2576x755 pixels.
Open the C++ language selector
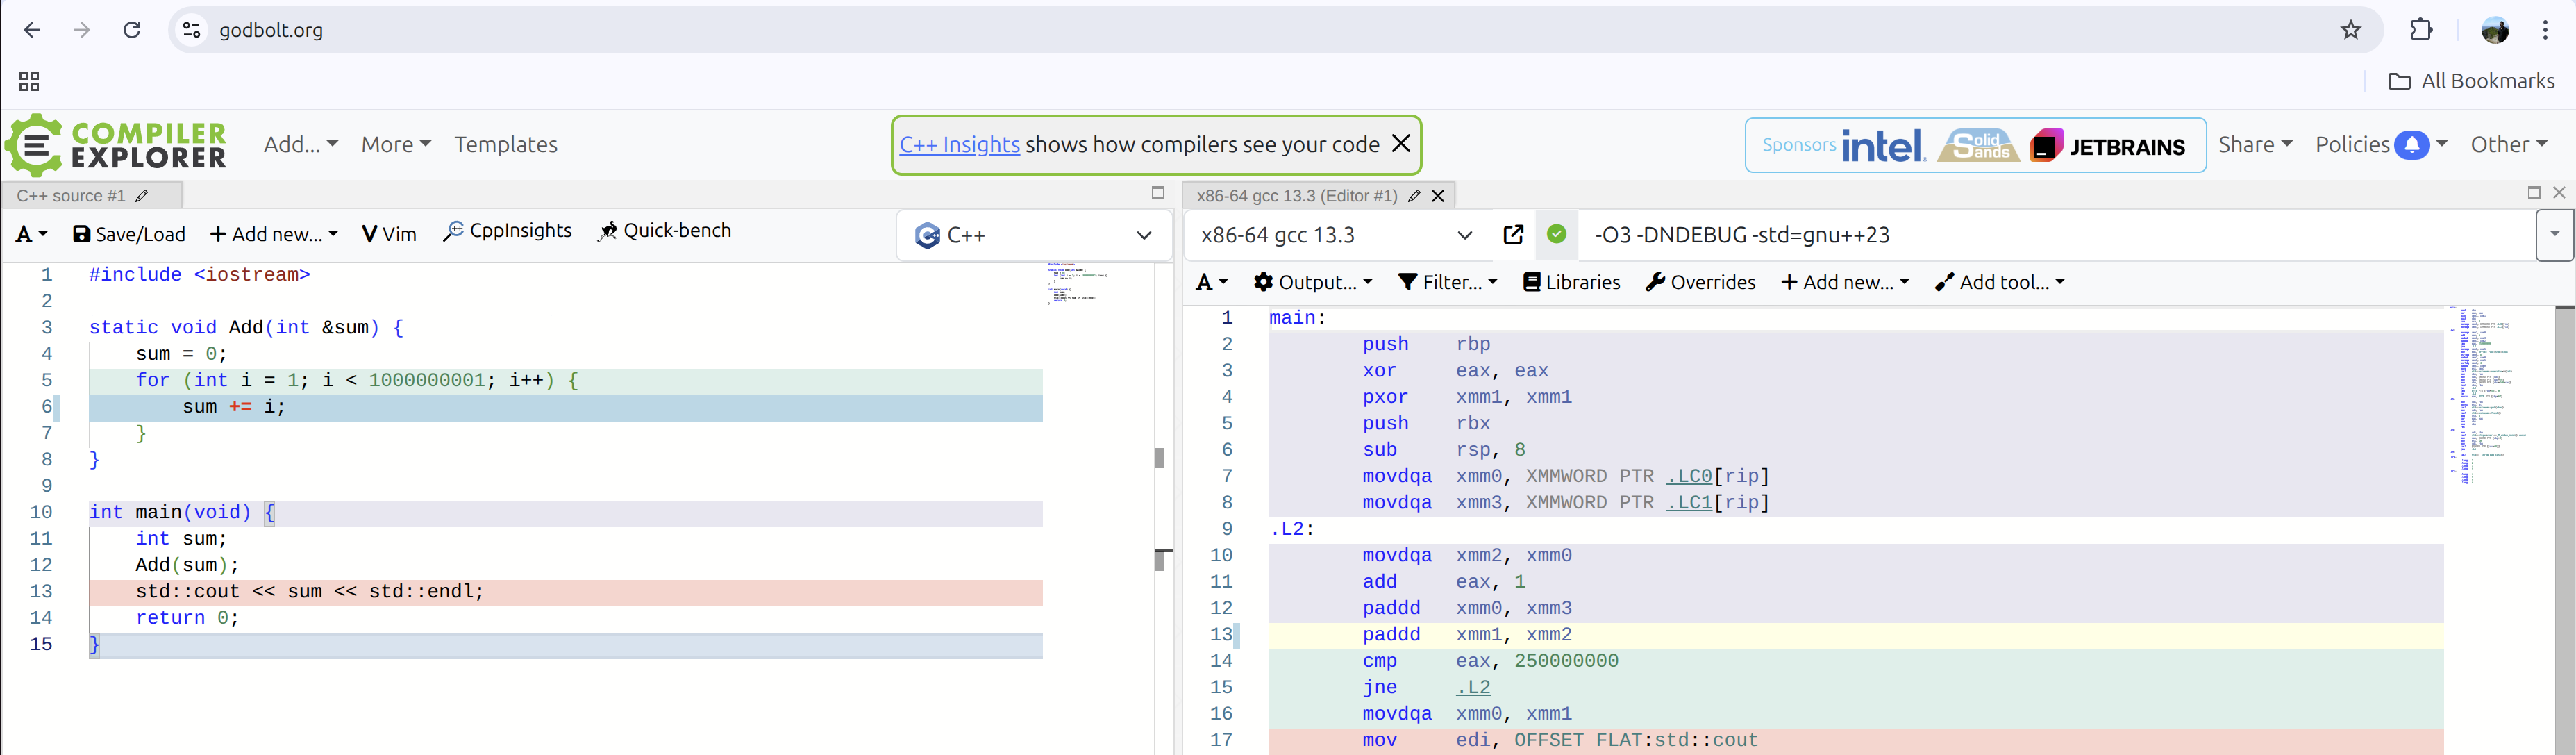pos(1034,235)
